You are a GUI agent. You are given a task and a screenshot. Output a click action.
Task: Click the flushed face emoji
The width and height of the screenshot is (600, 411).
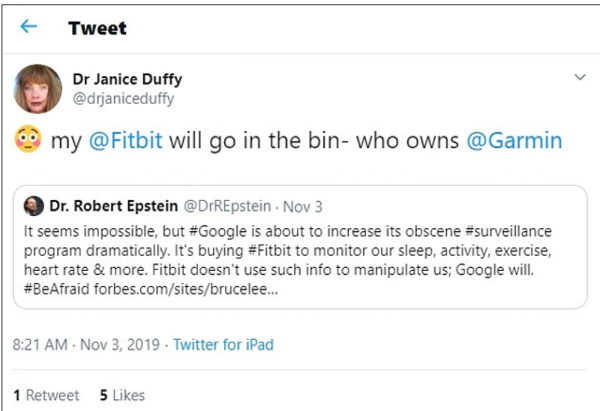click(28, 139)
